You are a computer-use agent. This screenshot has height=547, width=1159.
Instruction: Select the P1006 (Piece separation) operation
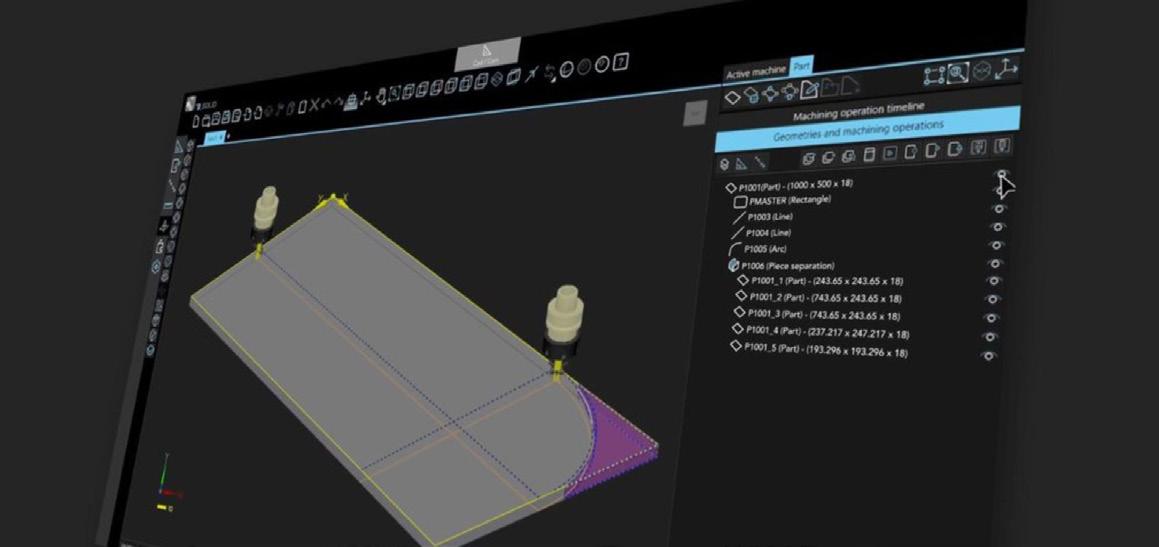click(781, 265)
